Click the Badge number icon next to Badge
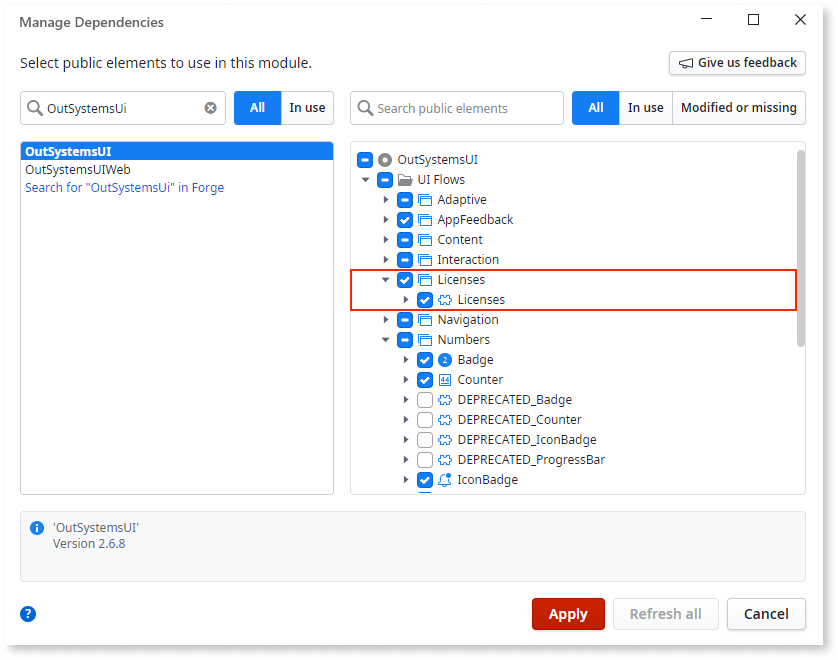Image resolution: width=838 pixels, height=660 pixels. pyautogui.click(x=443, y=359)
